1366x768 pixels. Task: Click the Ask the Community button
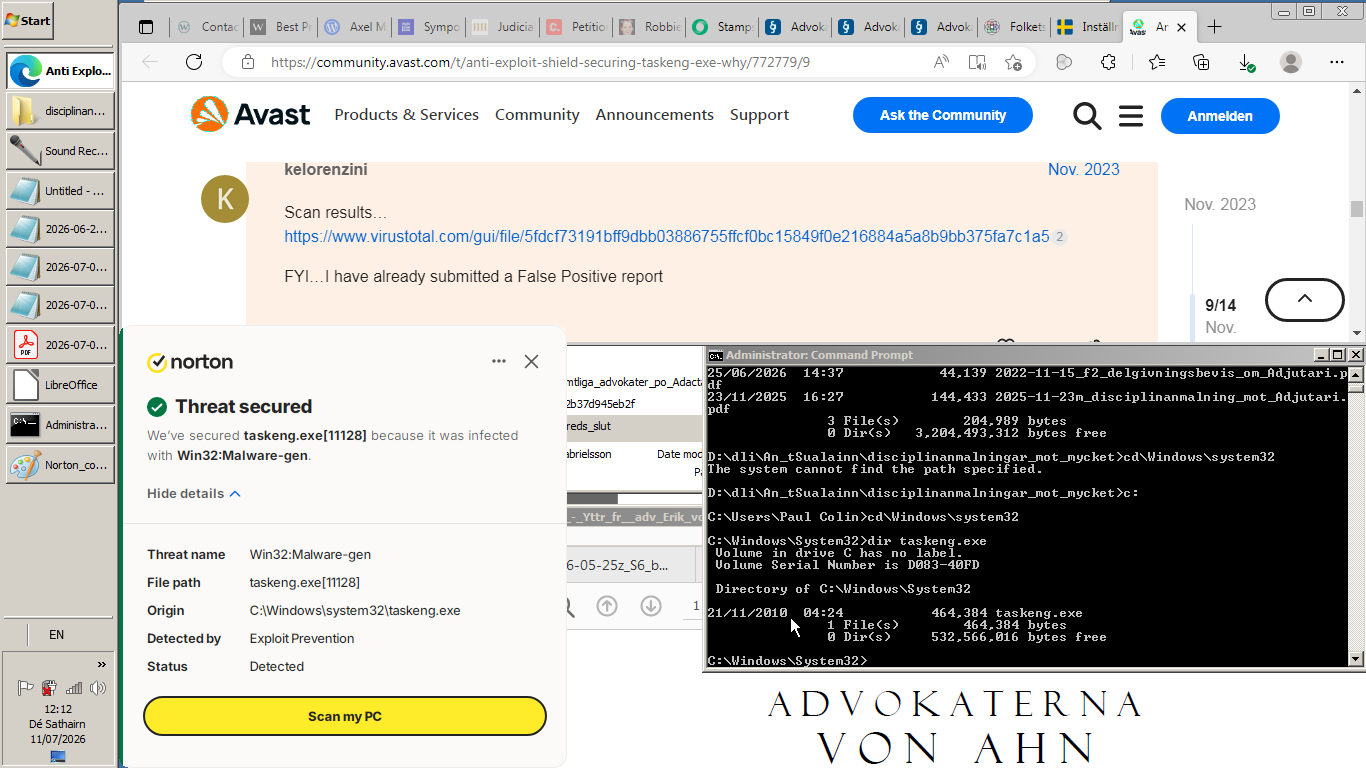tap(943, 115)
